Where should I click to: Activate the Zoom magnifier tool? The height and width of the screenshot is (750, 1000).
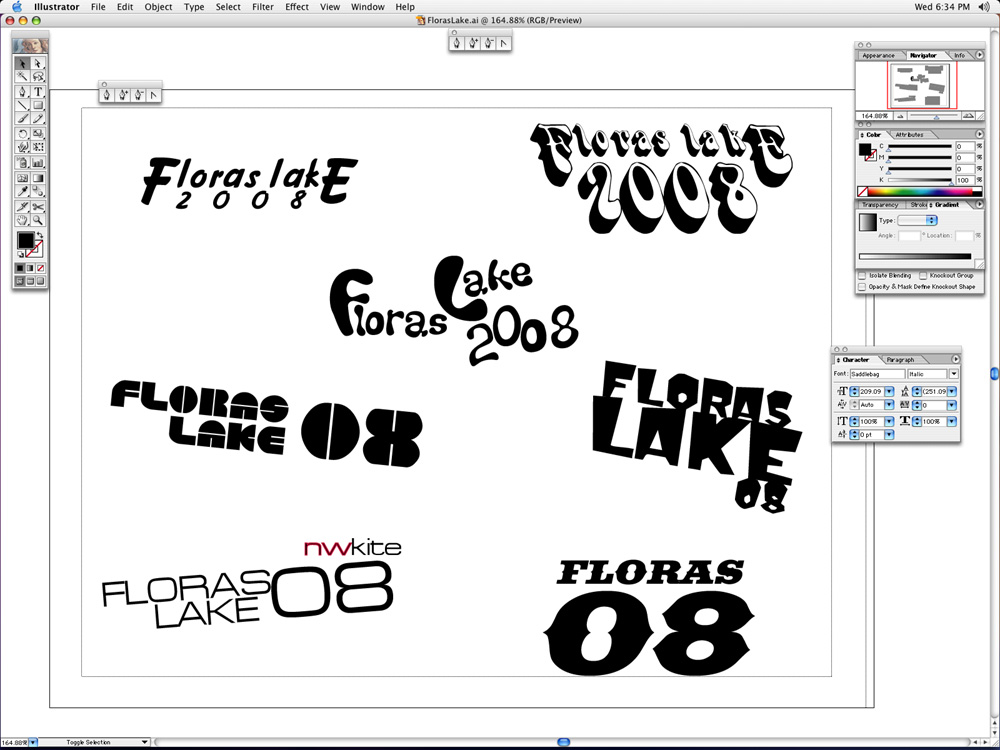pyautogui.click(x=38, y=219)
